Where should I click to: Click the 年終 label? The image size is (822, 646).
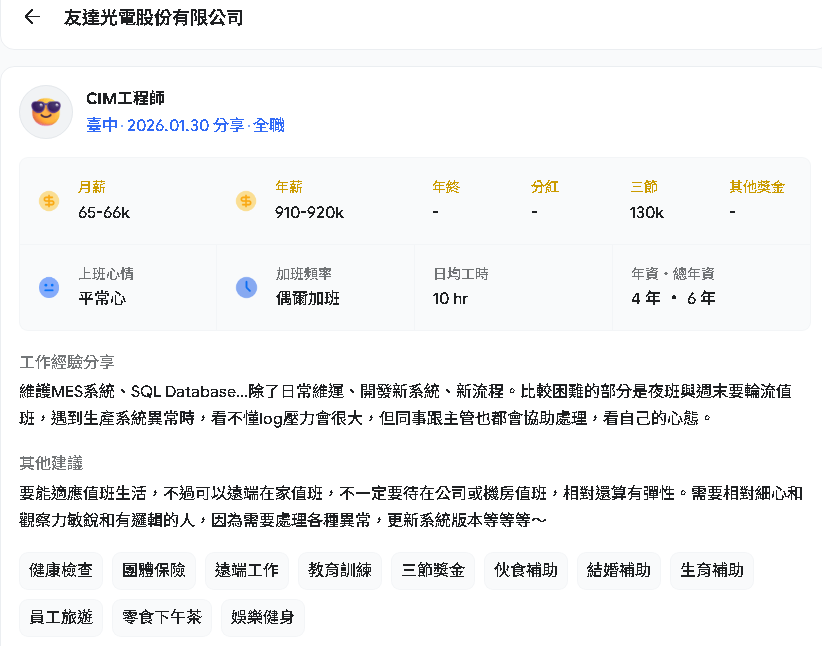tap(446, 187)
